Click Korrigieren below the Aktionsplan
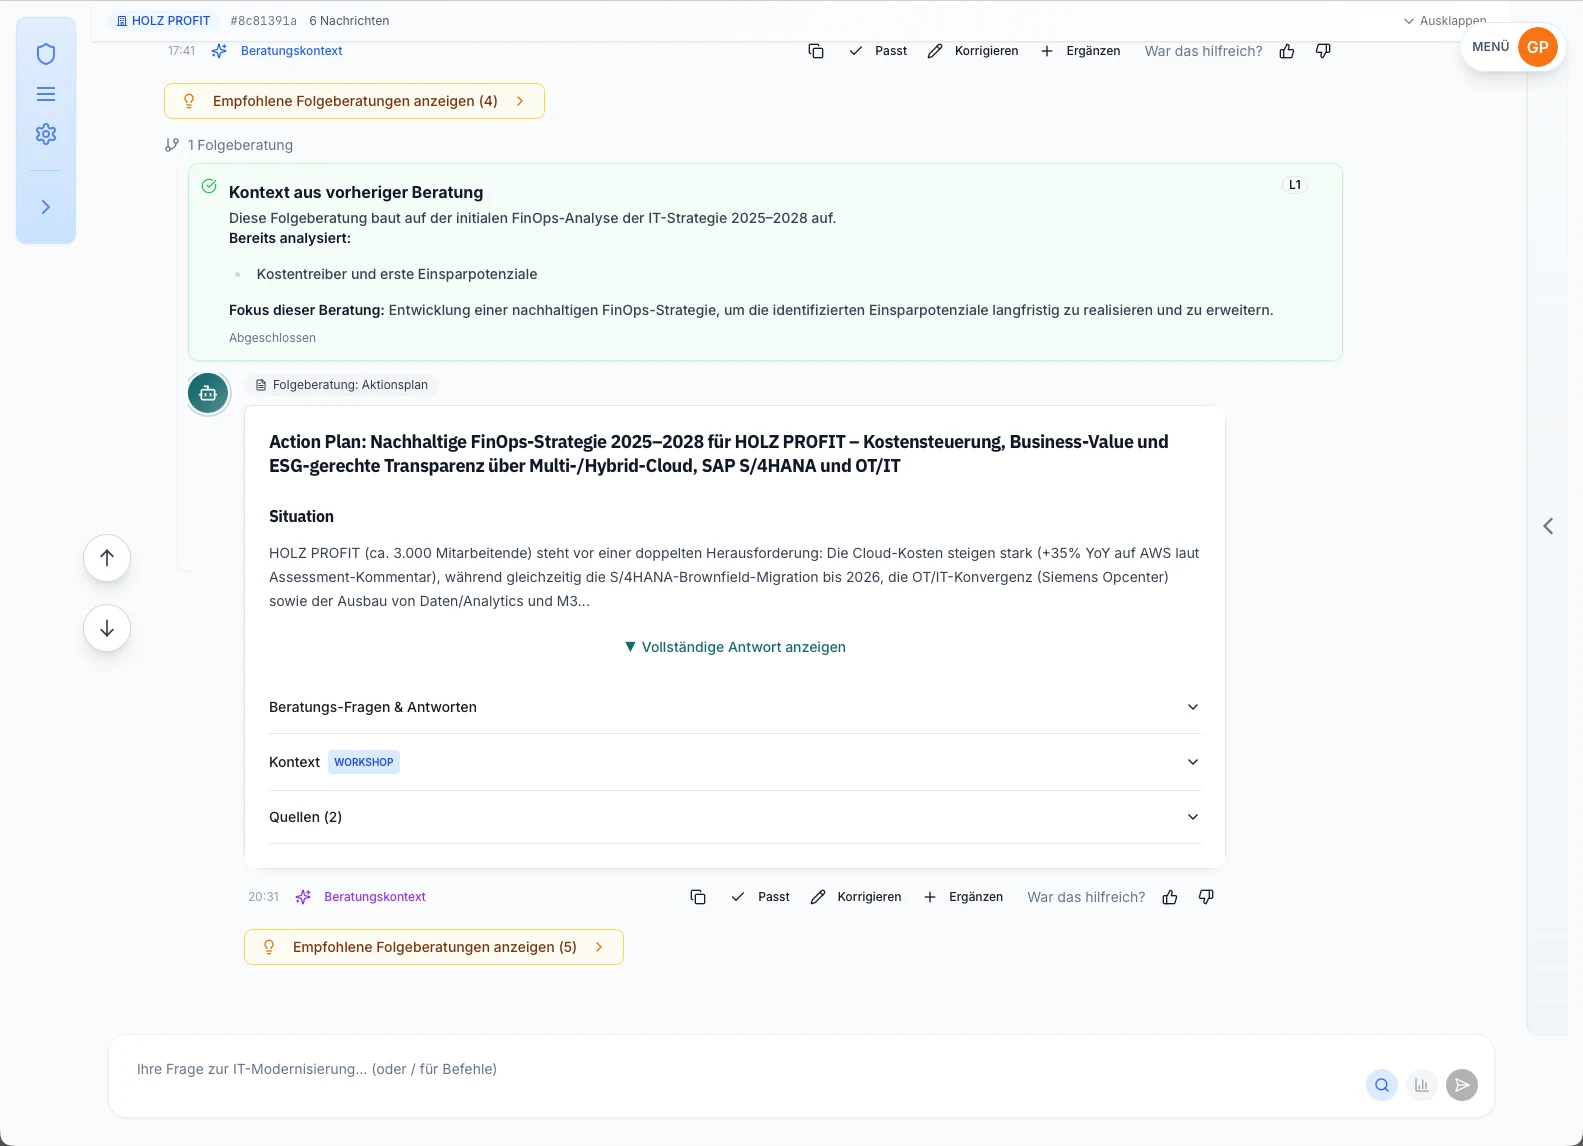The height and width of the screenshot is (1146, 1583). 856,897
